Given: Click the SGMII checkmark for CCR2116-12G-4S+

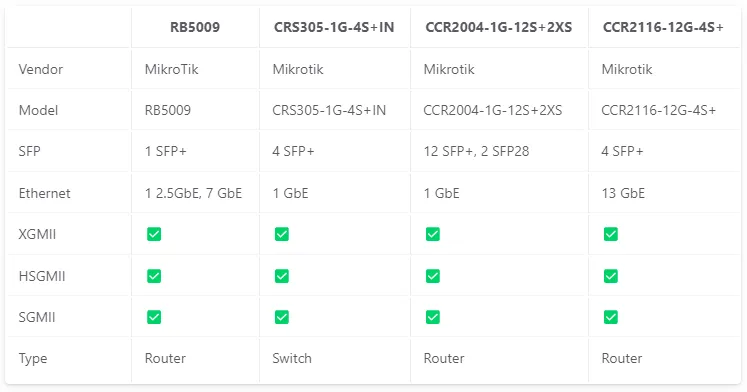Looking at the screenshot, I should click(611, 317).
